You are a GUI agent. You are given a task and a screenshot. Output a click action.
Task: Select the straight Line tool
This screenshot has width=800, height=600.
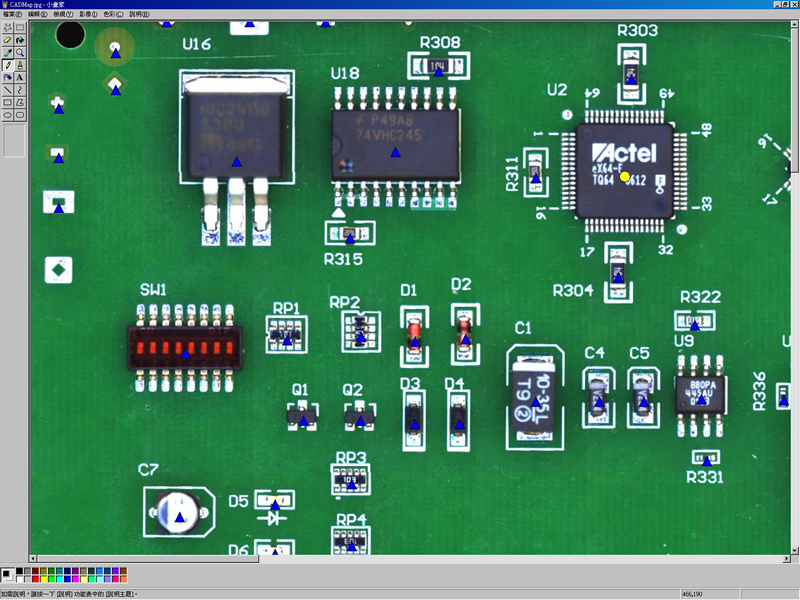(8, 90)
